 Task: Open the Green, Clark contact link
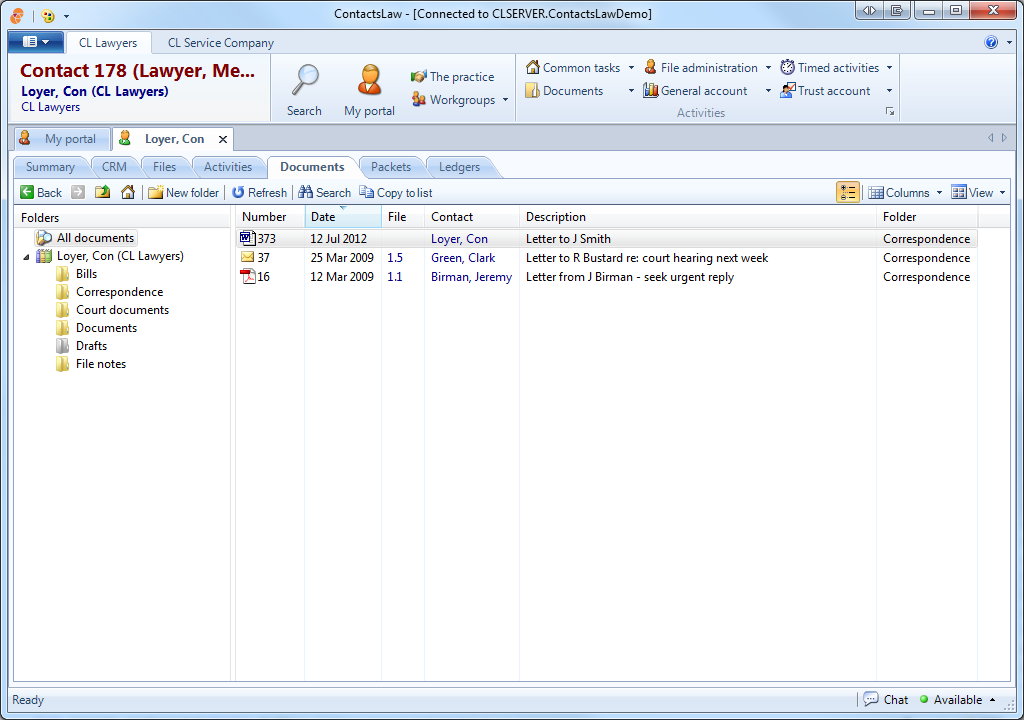[463, 257]
